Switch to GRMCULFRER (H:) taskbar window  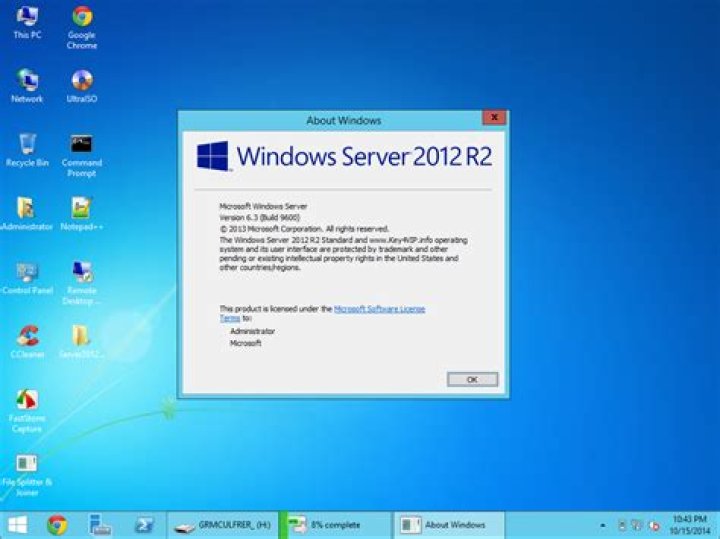pos(222,525)
